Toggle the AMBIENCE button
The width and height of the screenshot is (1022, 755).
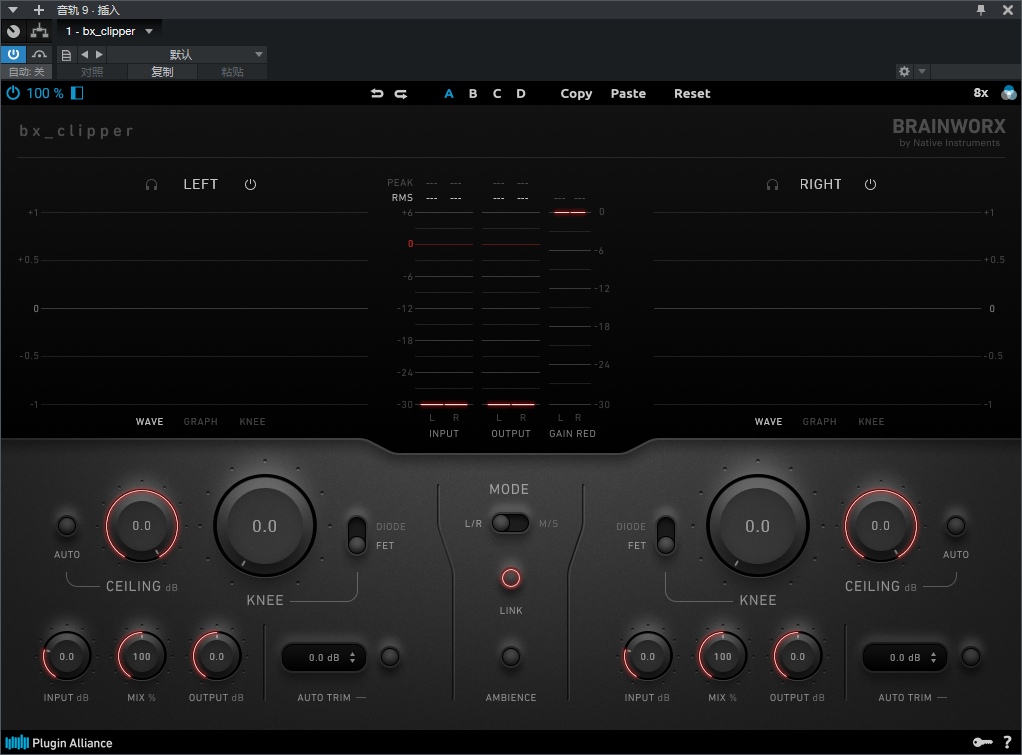coord(511,657)
